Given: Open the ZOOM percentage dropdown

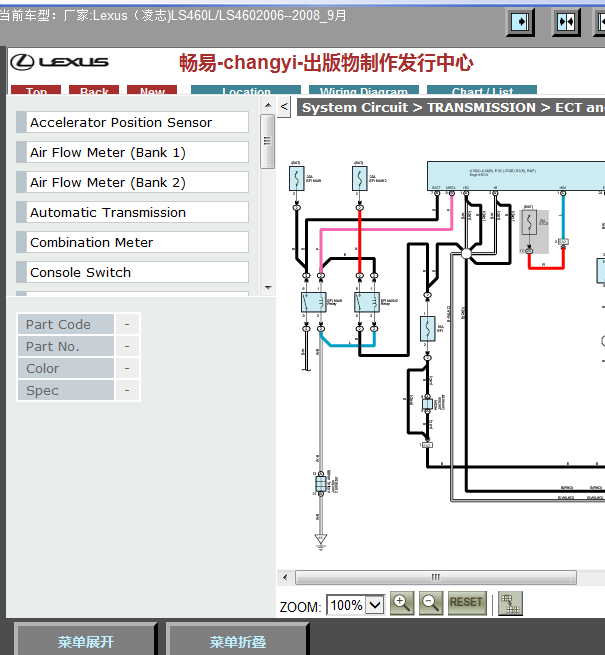Looking at the screenshot, I should (x=375, y=604).
